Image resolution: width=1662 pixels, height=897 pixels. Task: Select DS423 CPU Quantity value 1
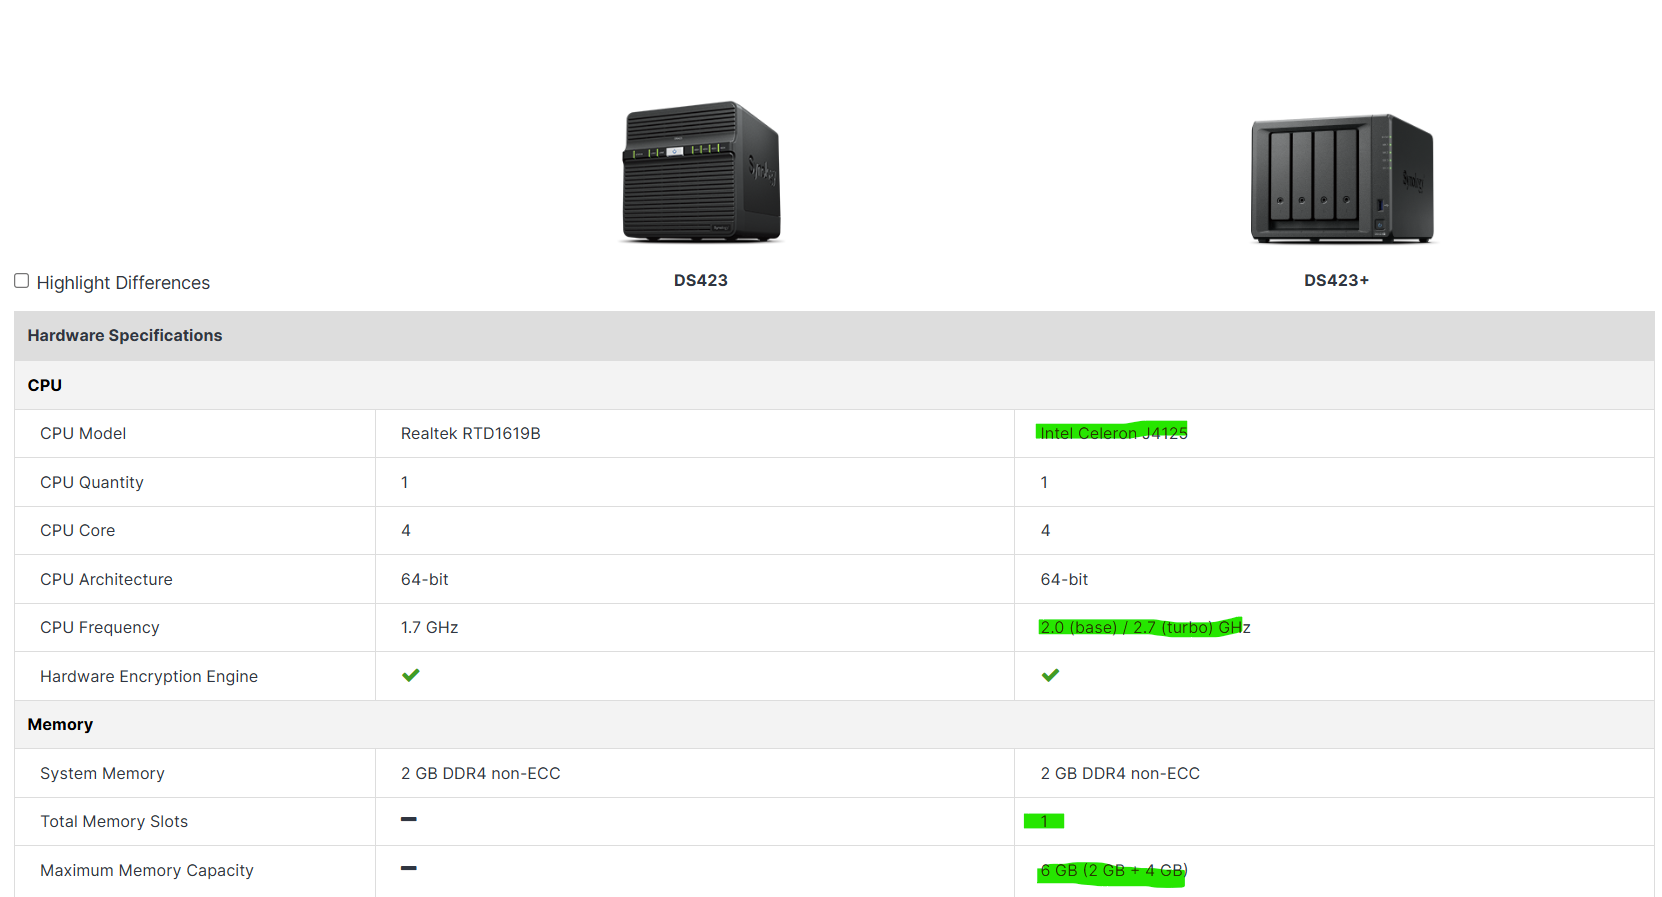405,483
